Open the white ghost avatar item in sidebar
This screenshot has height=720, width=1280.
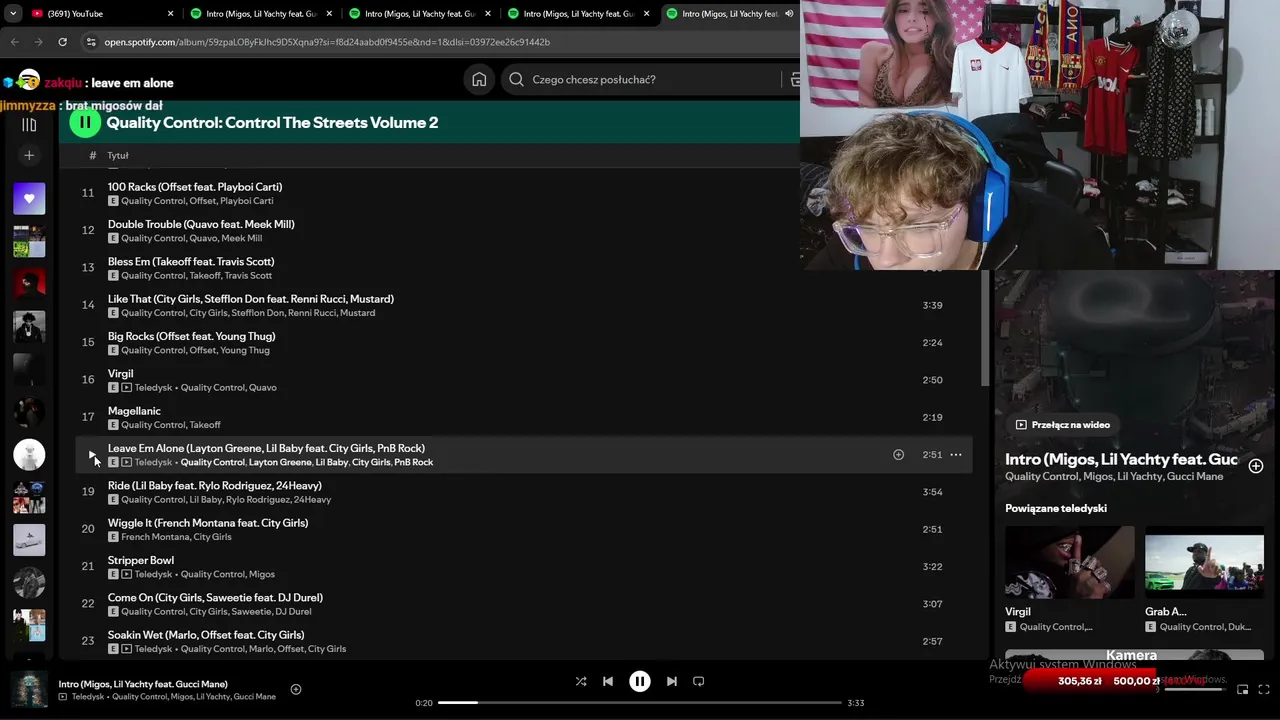[29, 455]
